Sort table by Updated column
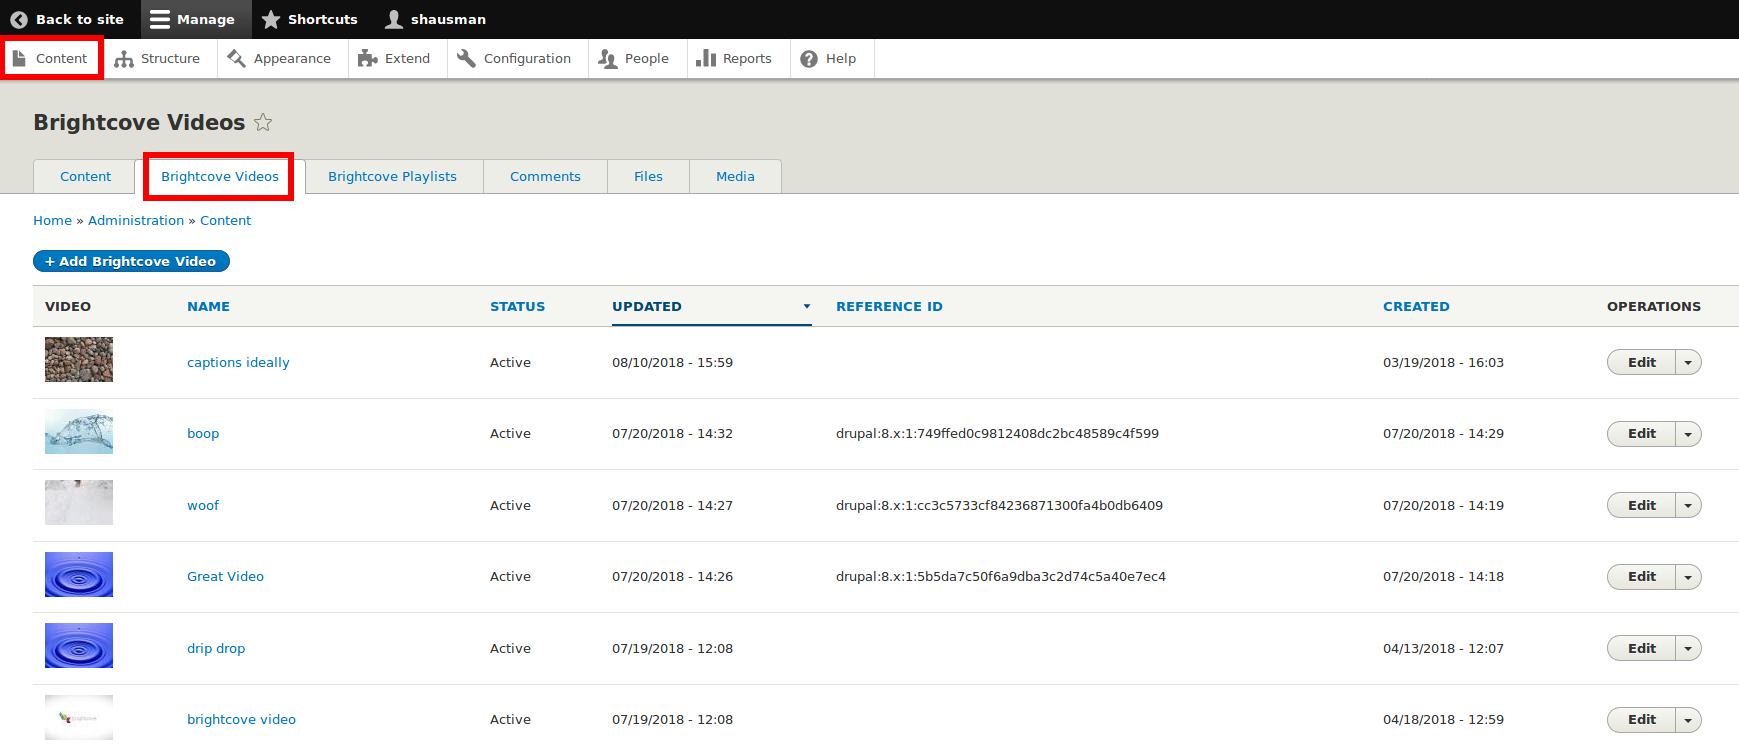This screenshot has width=1739, height=747. point(647,306)
